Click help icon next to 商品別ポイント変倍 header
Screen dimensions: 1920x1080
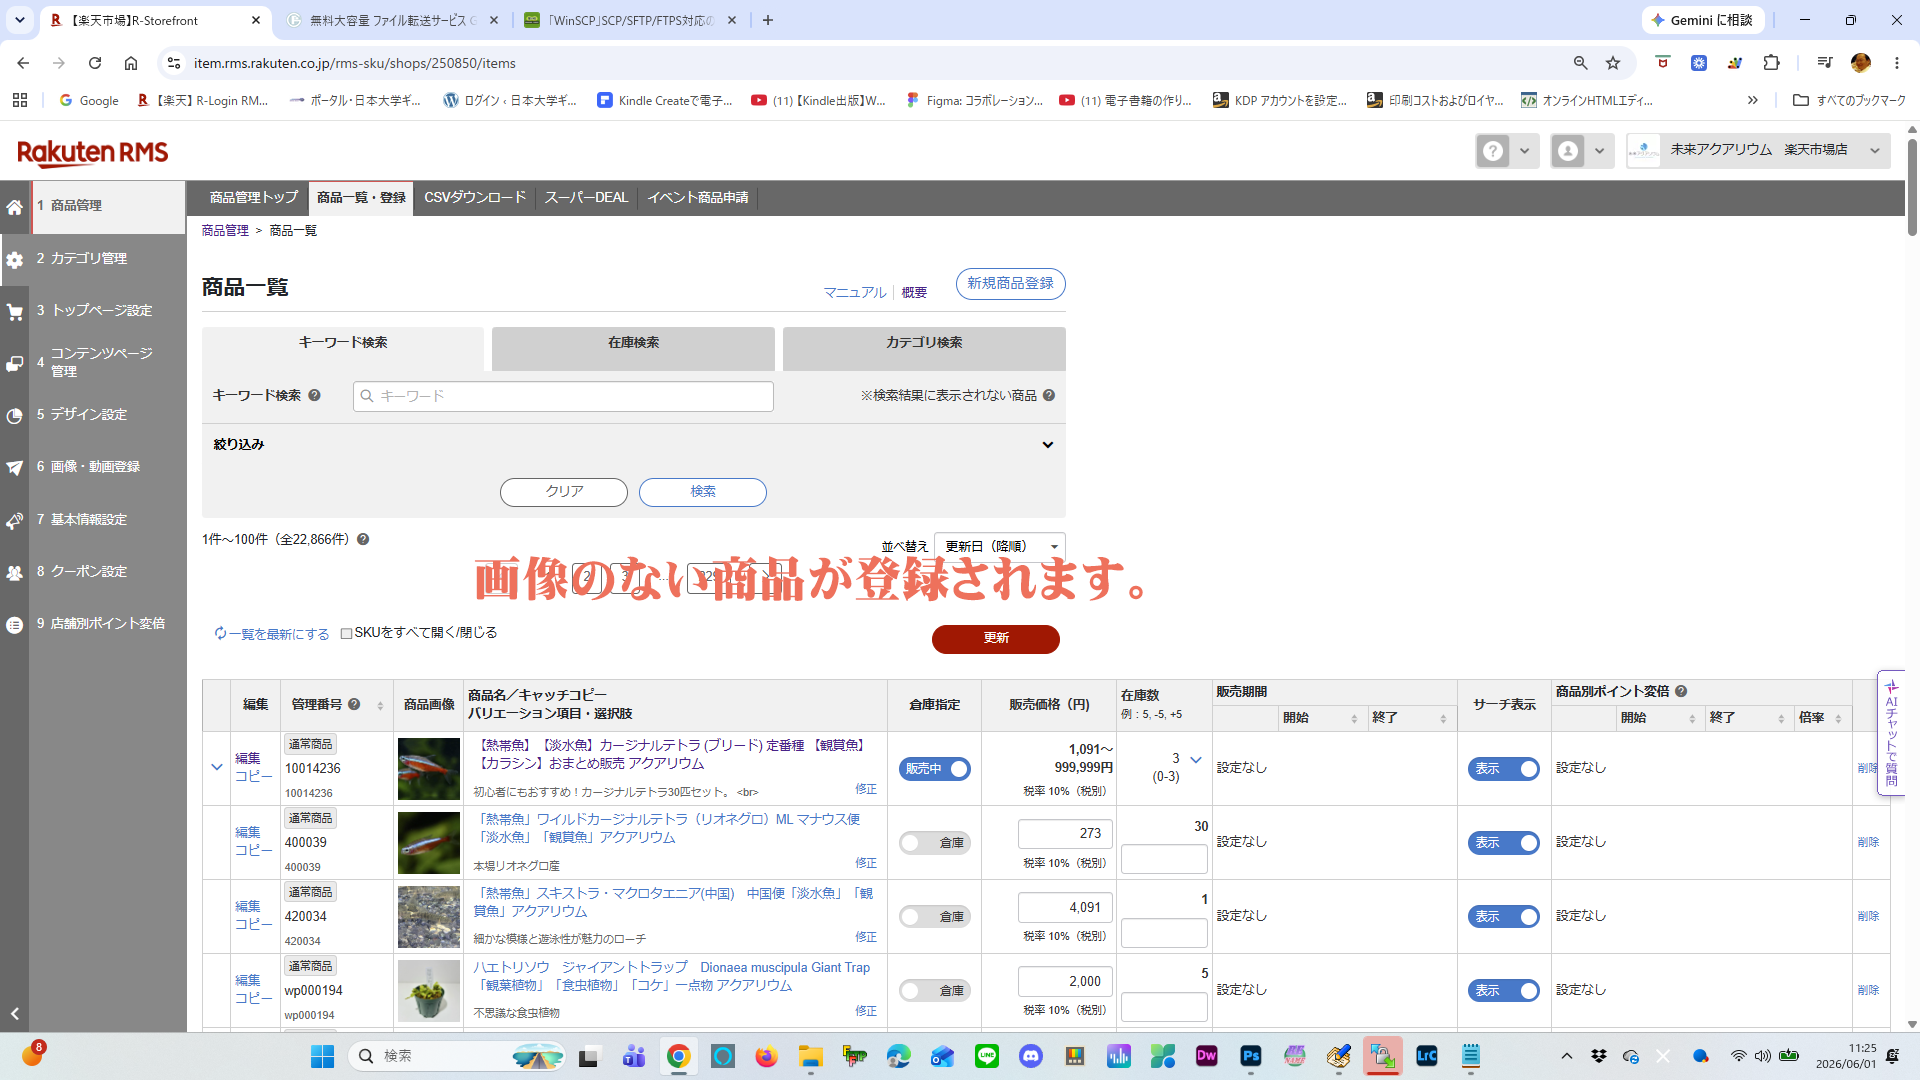(1681, 691)
